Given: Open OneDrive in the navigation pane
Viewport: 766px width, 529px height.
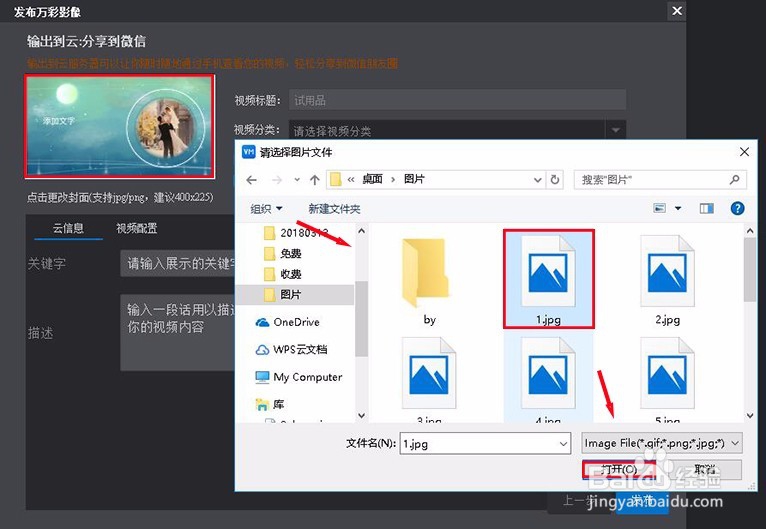Looking at the screenshot, I should [x=288, y=322].
